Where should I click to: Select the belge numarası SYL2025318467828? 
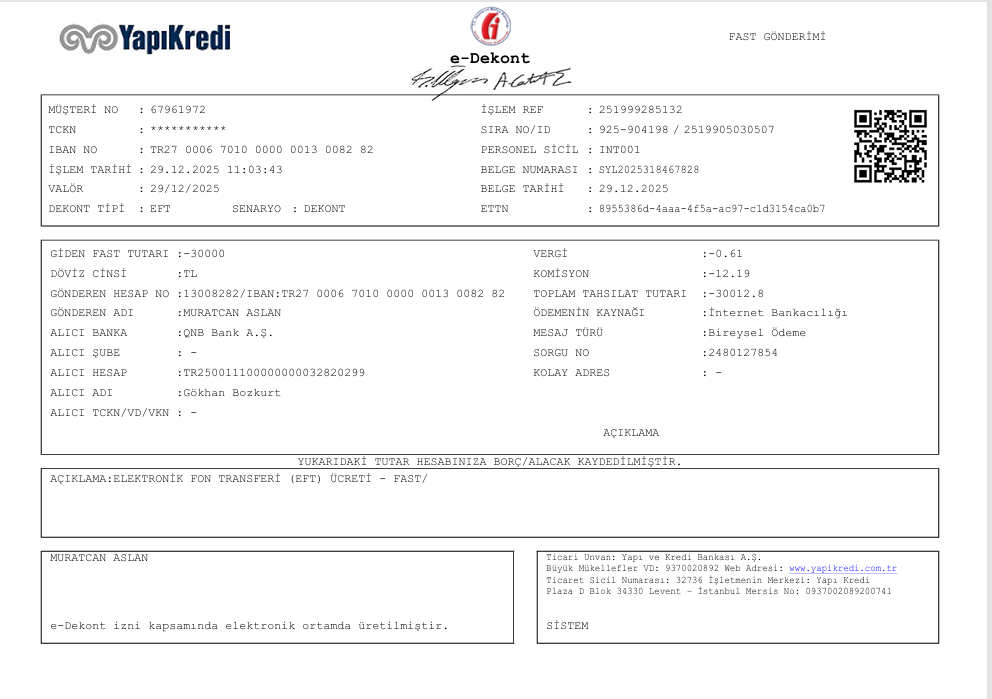(x=648, y=170)
